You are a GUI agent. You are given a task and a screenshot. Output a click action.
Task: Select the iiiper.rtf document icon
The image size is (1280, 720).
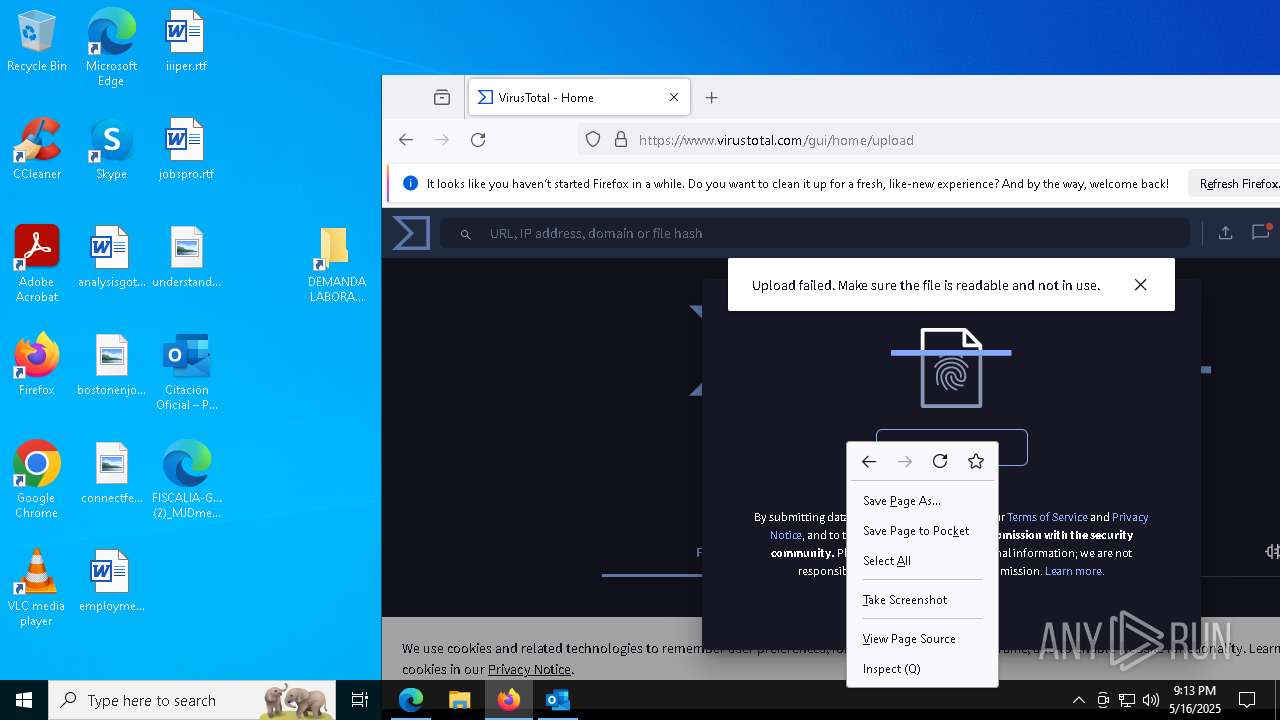185,42
